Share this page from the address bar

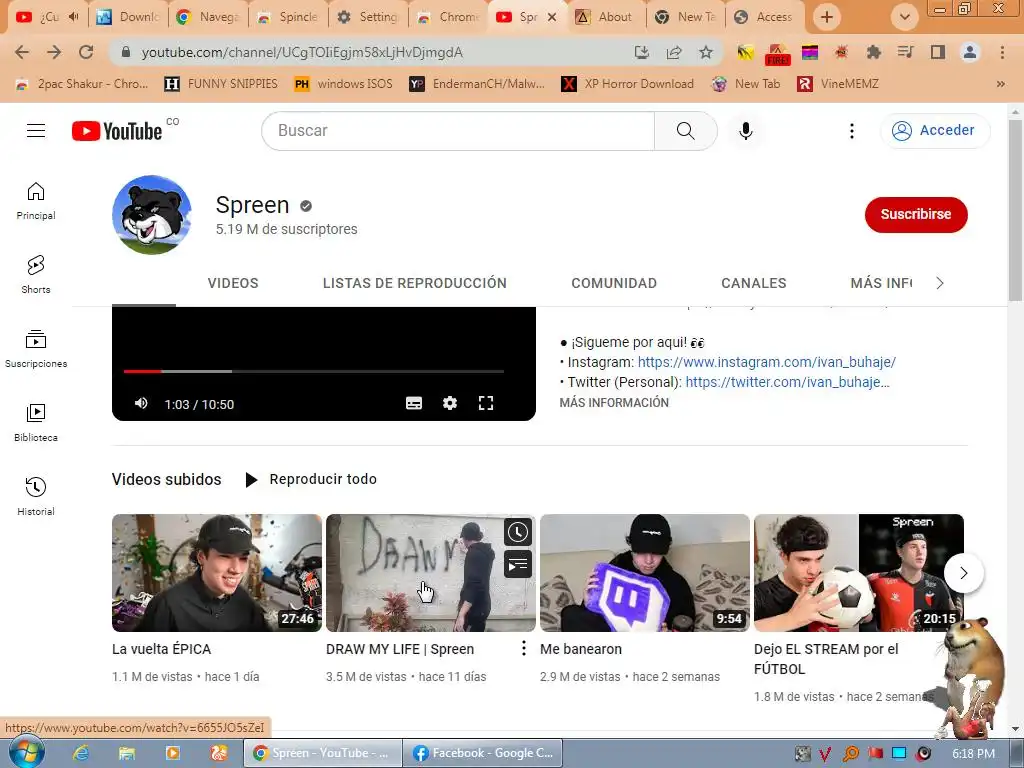[x=674, y=52]
